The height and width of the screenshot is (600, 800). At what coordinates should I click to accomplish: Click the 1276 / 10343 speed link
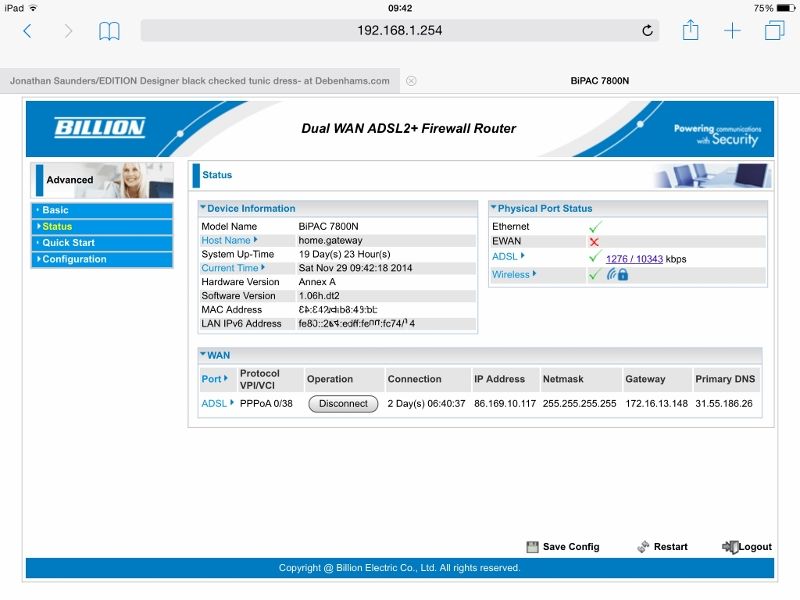(x=634, y=259)
